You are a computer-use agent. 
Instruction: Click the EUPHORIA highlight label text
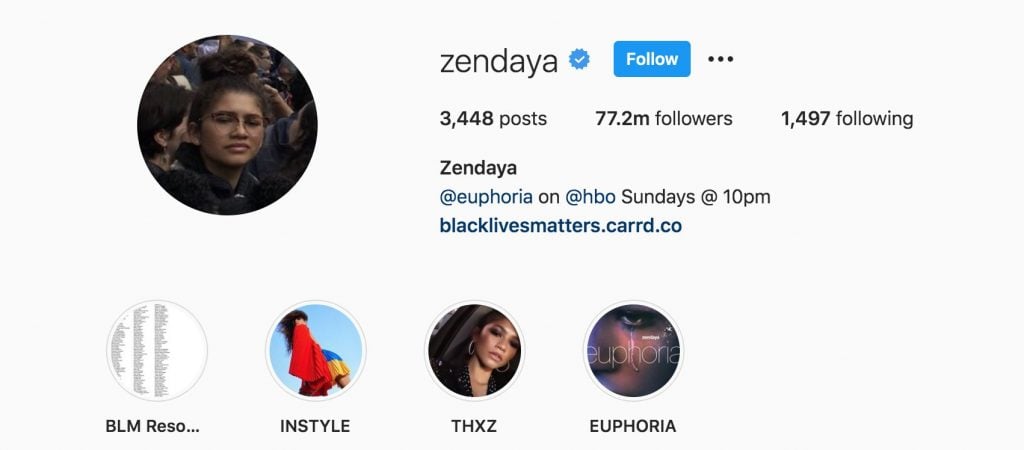(633, 426)
